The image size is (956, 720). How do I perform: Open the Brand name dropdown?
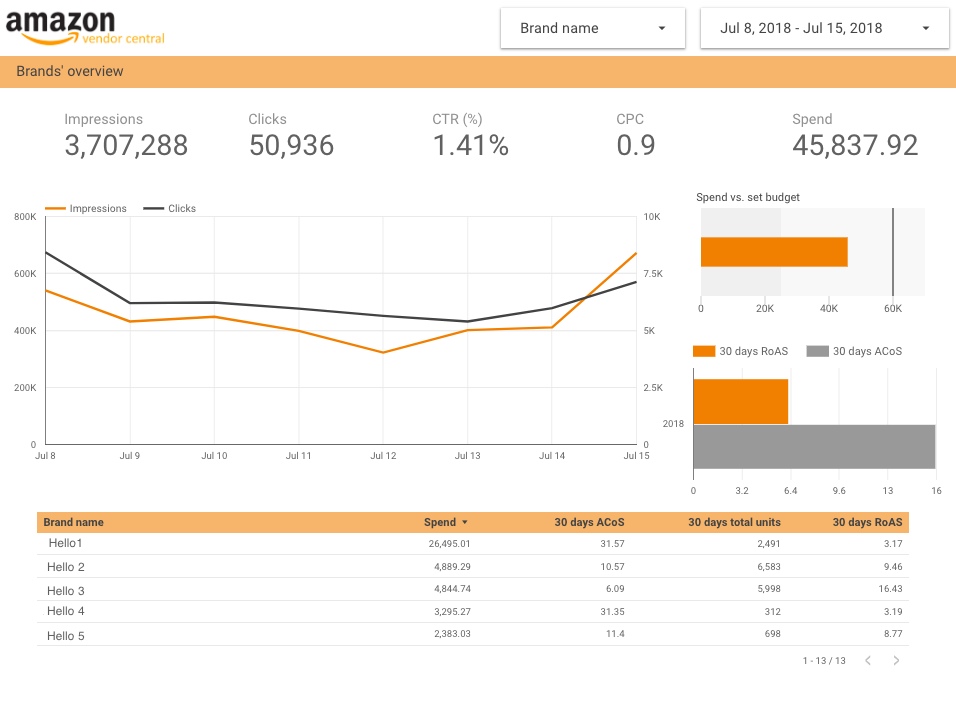pos(593,28)
